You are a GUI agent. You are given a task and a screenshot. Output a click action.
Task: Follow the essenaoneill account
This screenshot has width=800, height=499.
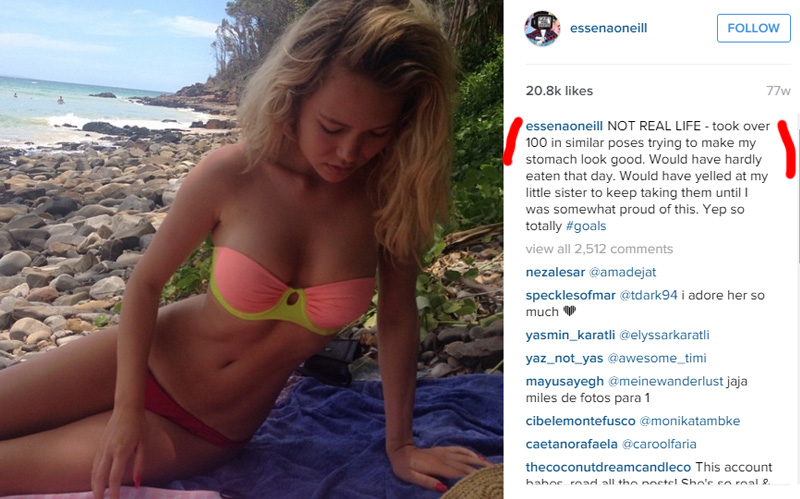click(754, 28)
